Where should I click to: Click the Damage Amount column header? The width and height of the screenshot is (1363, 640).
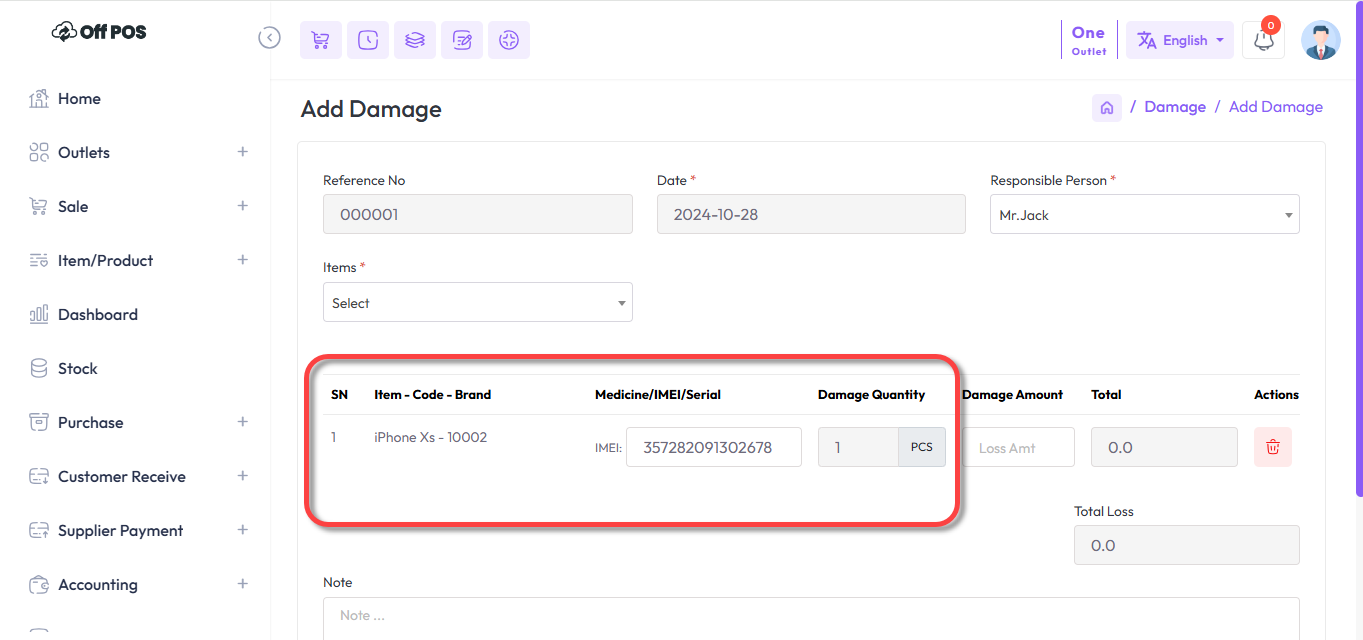coord(1012,394)
